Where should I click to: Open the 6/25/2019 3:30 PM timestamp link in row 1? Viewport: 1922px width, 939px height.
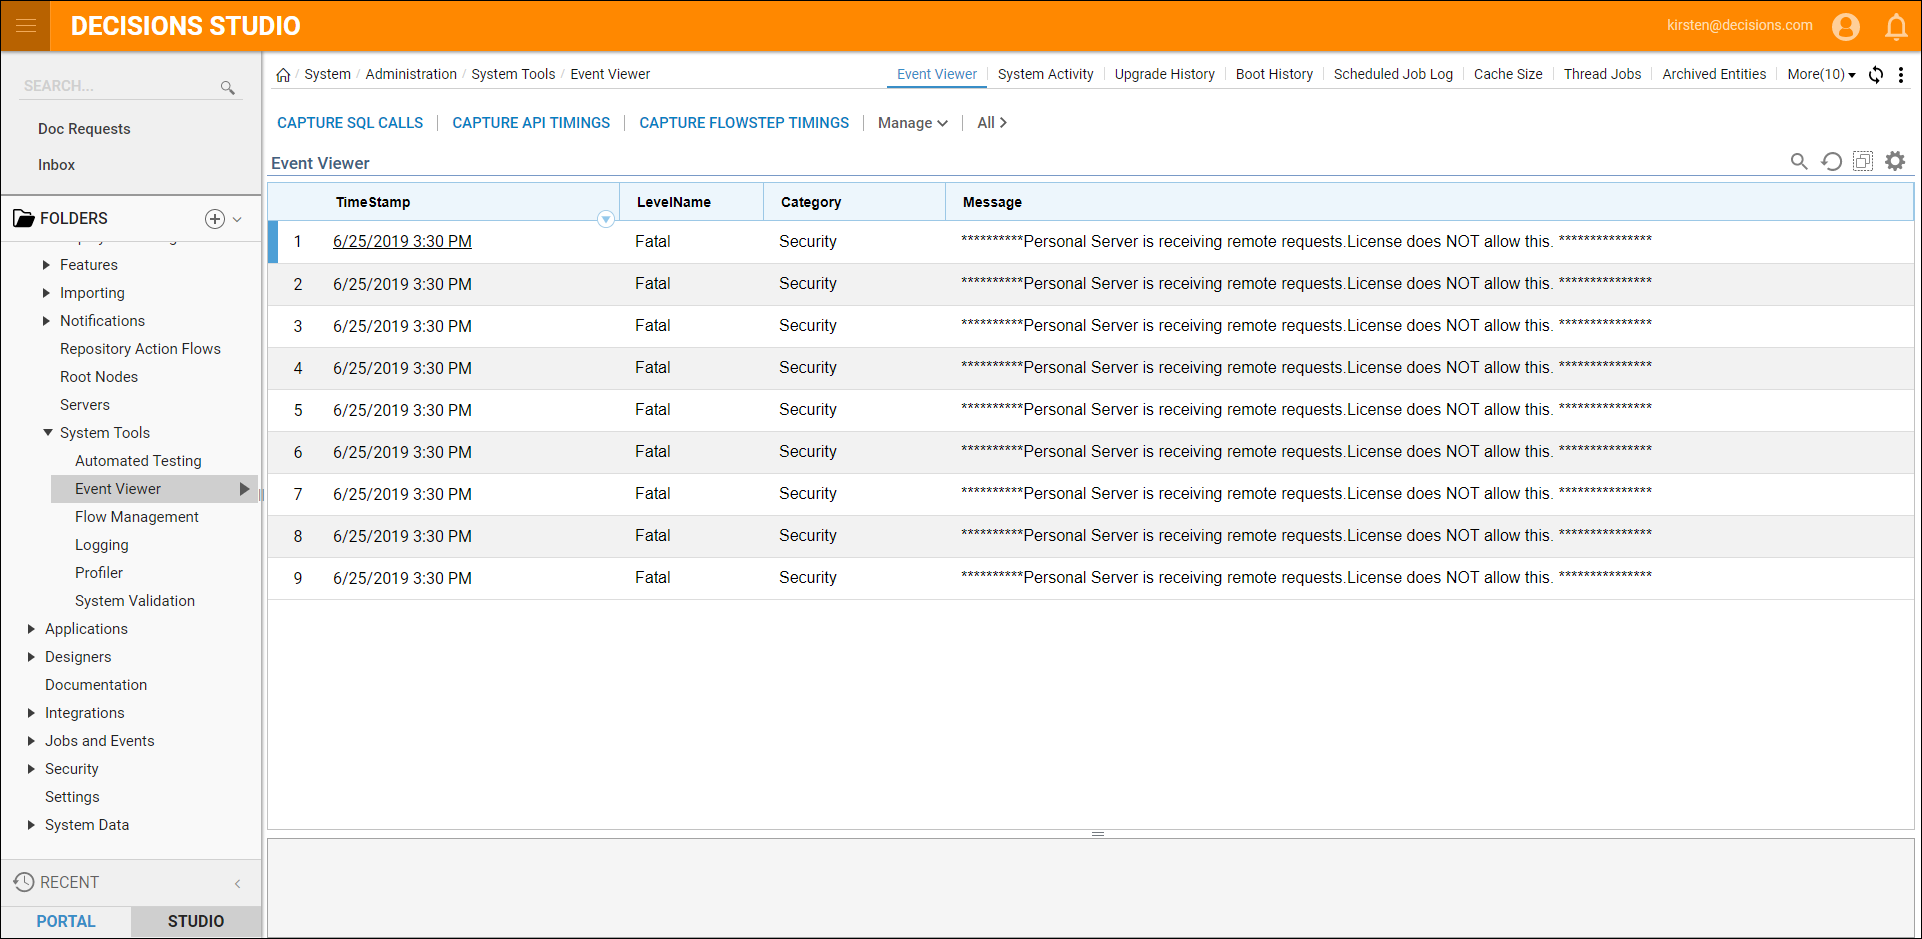pos(402,242)
